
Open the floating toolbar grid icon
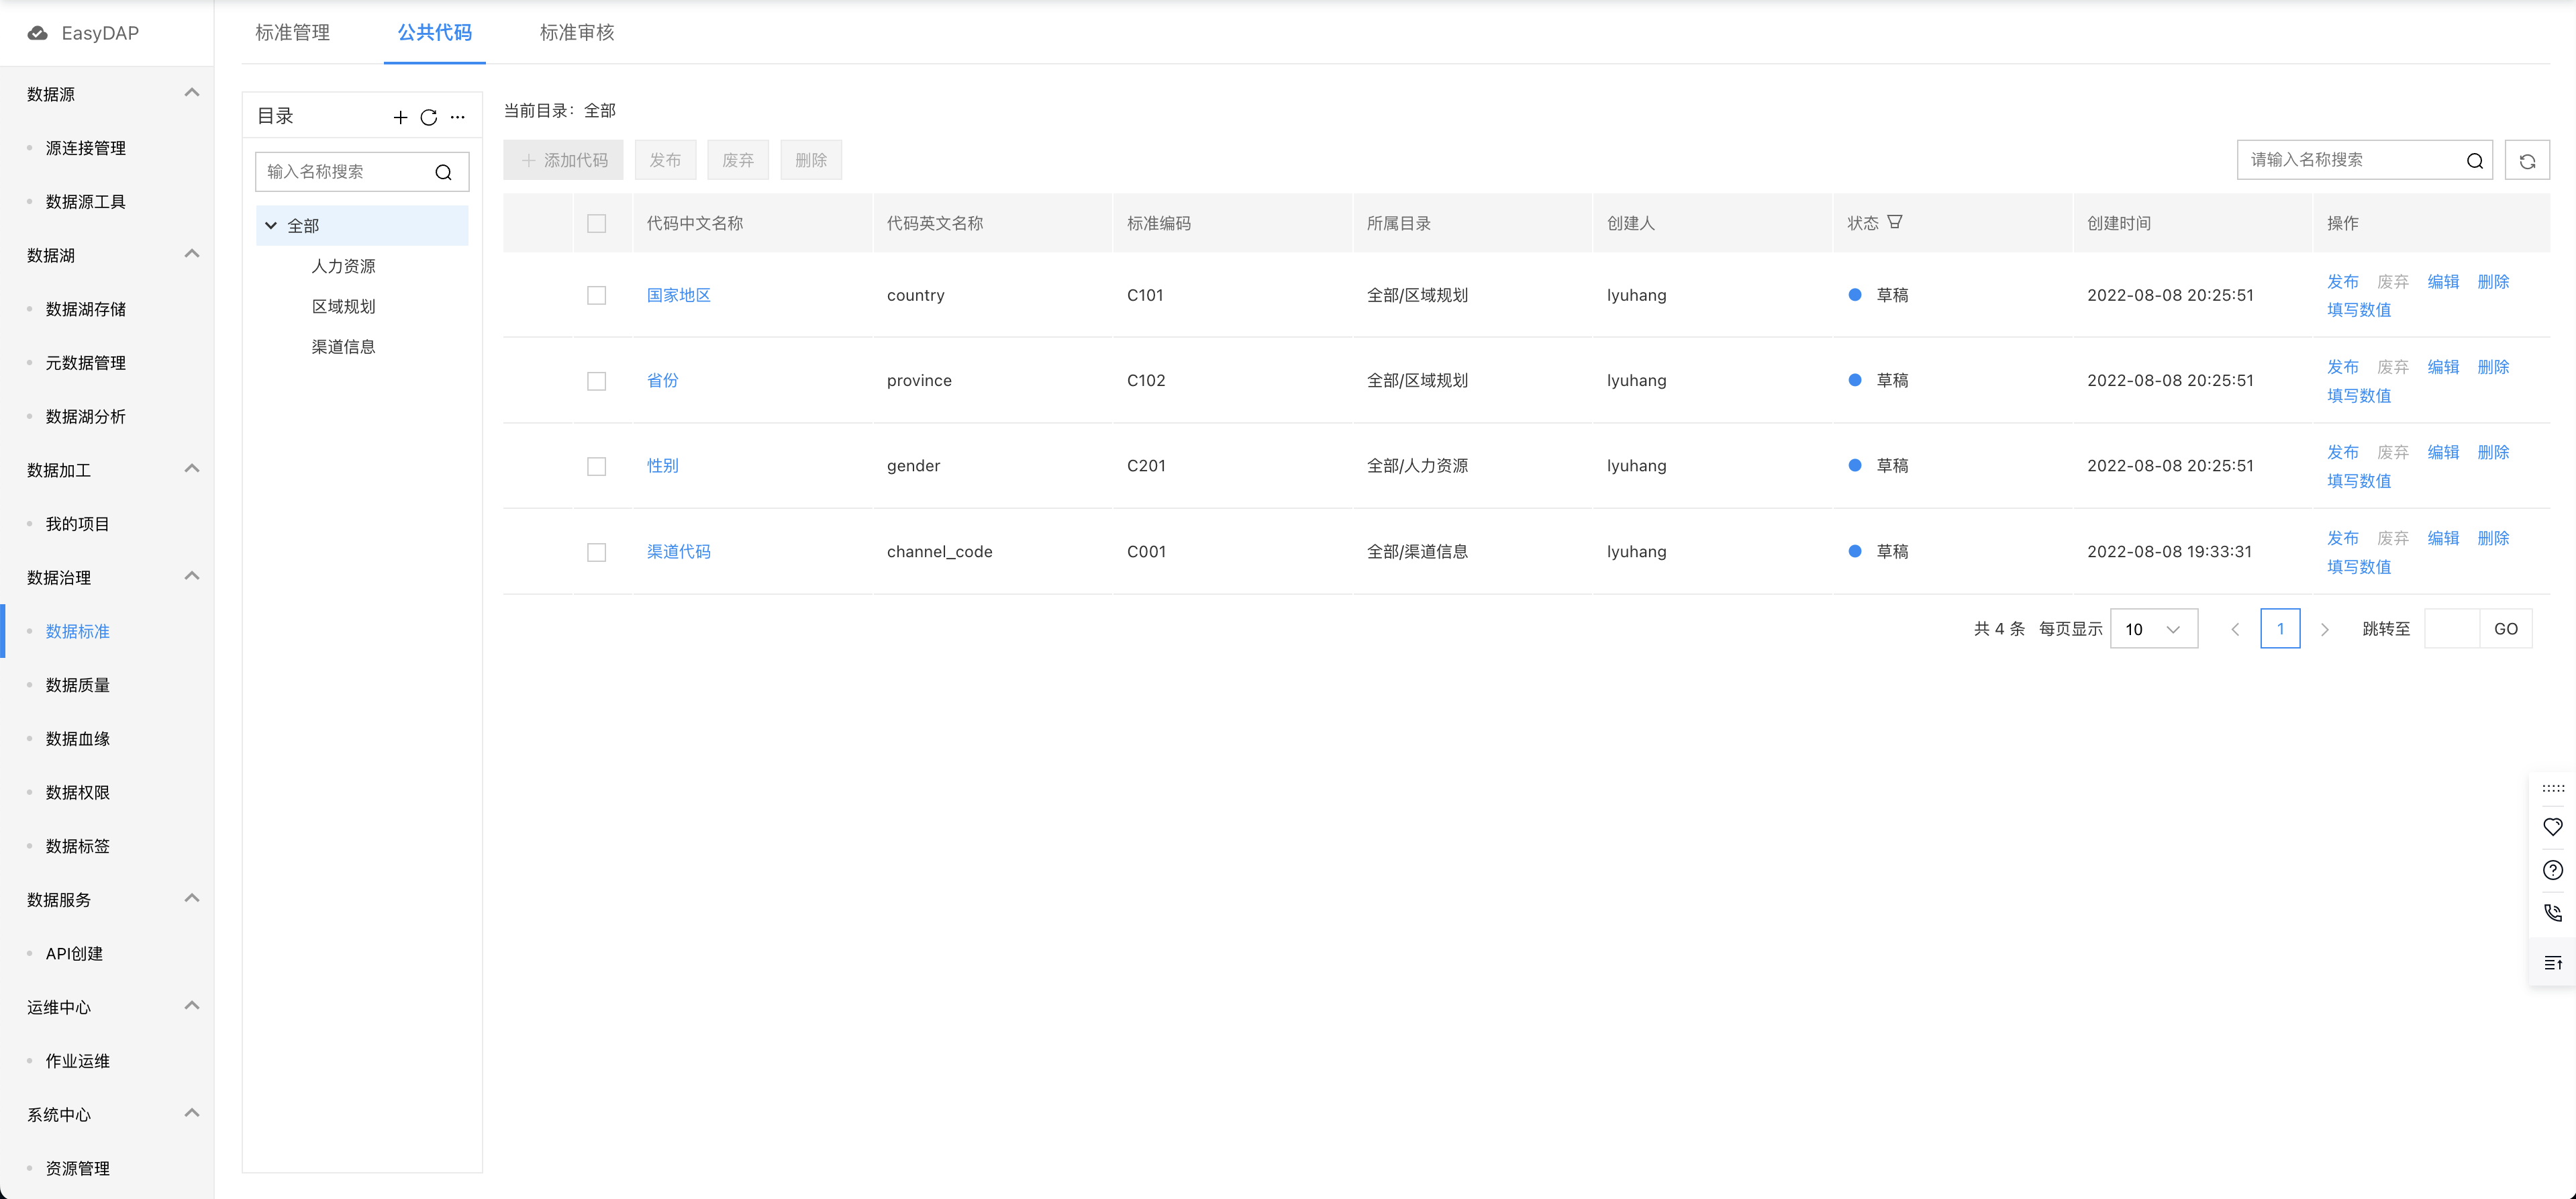click(x=2553, y=789)
